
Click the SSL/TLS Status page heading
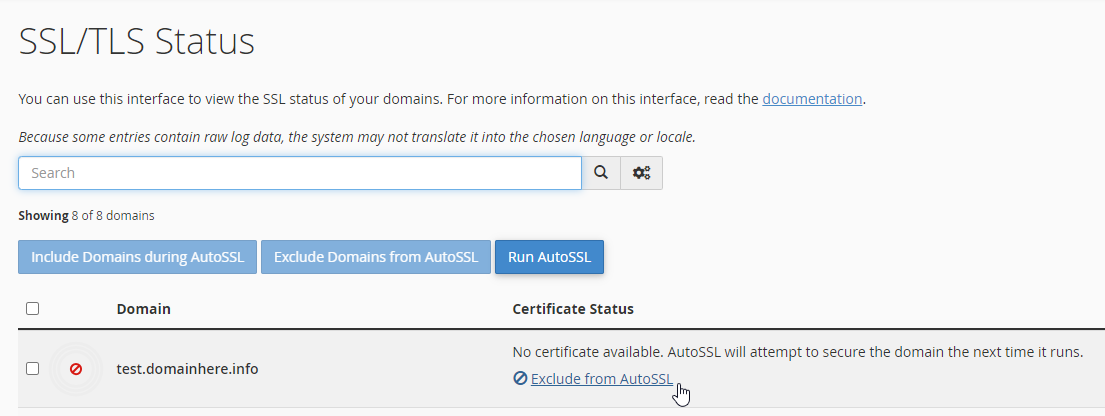pyautogui.click(x=137, y=42)
